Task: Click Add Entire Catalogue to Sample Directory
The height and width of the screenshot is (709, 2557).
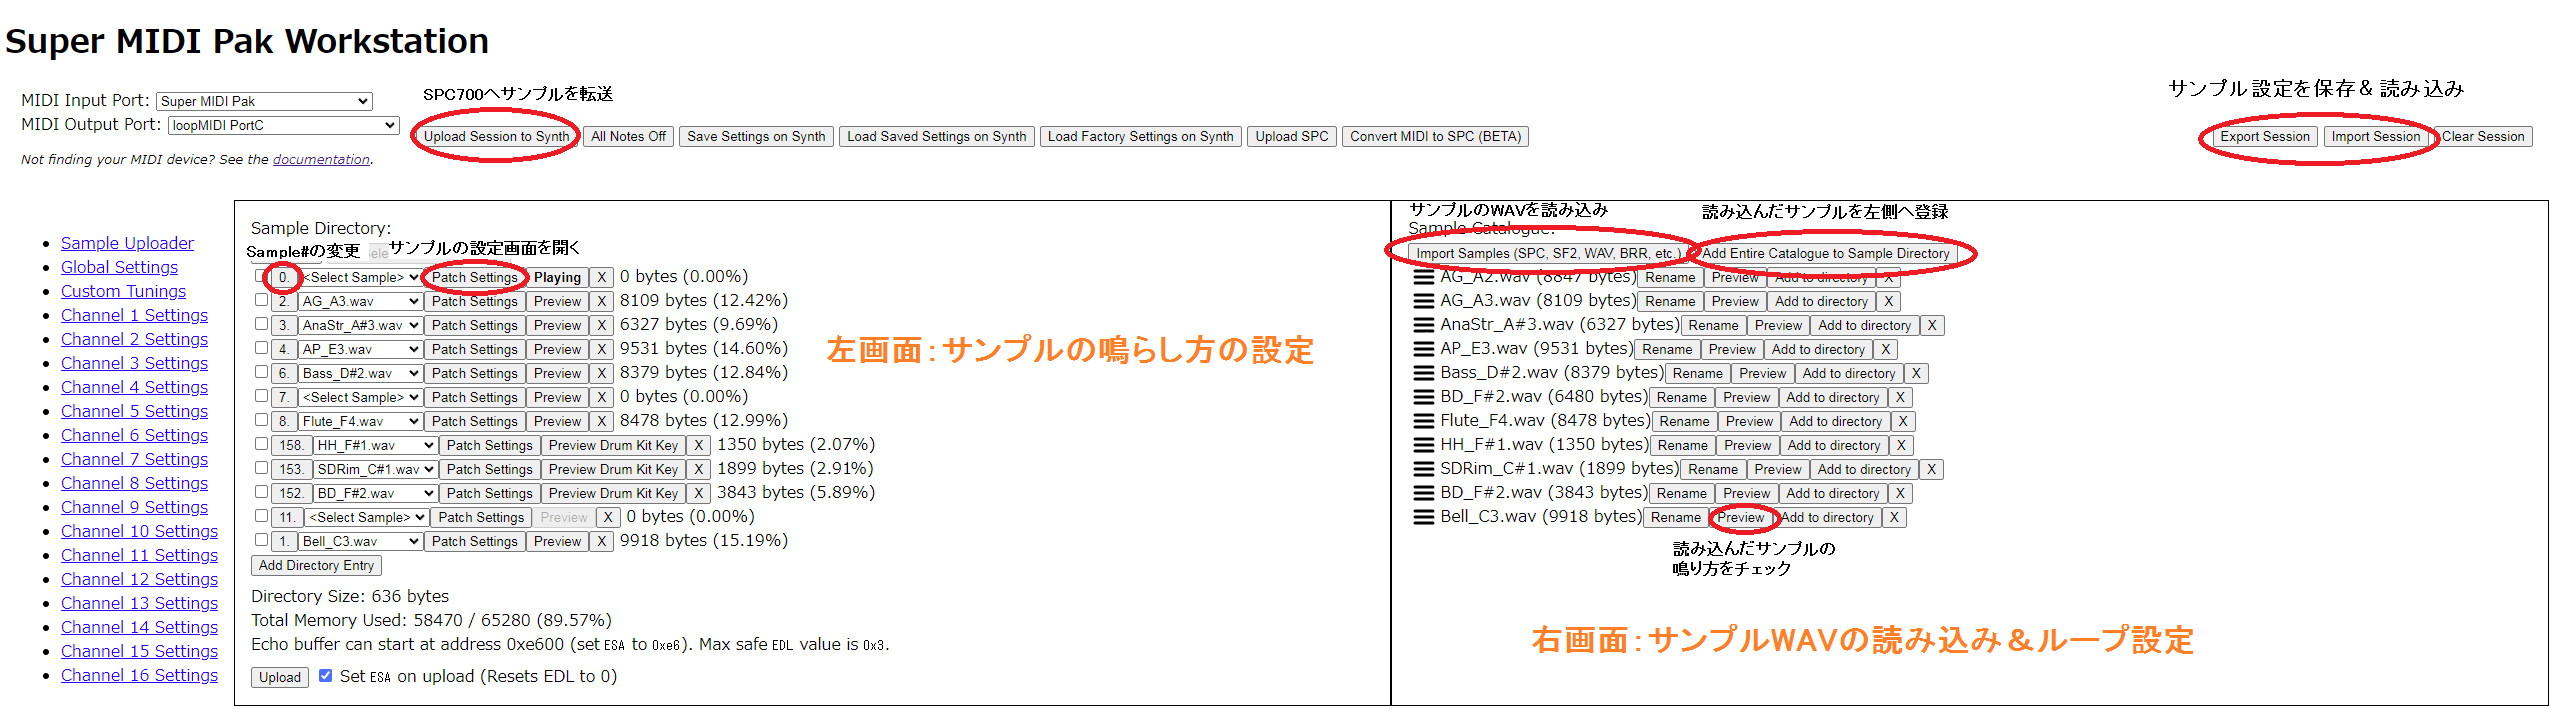Action: pyautogui.click(x=1826, y=253)
